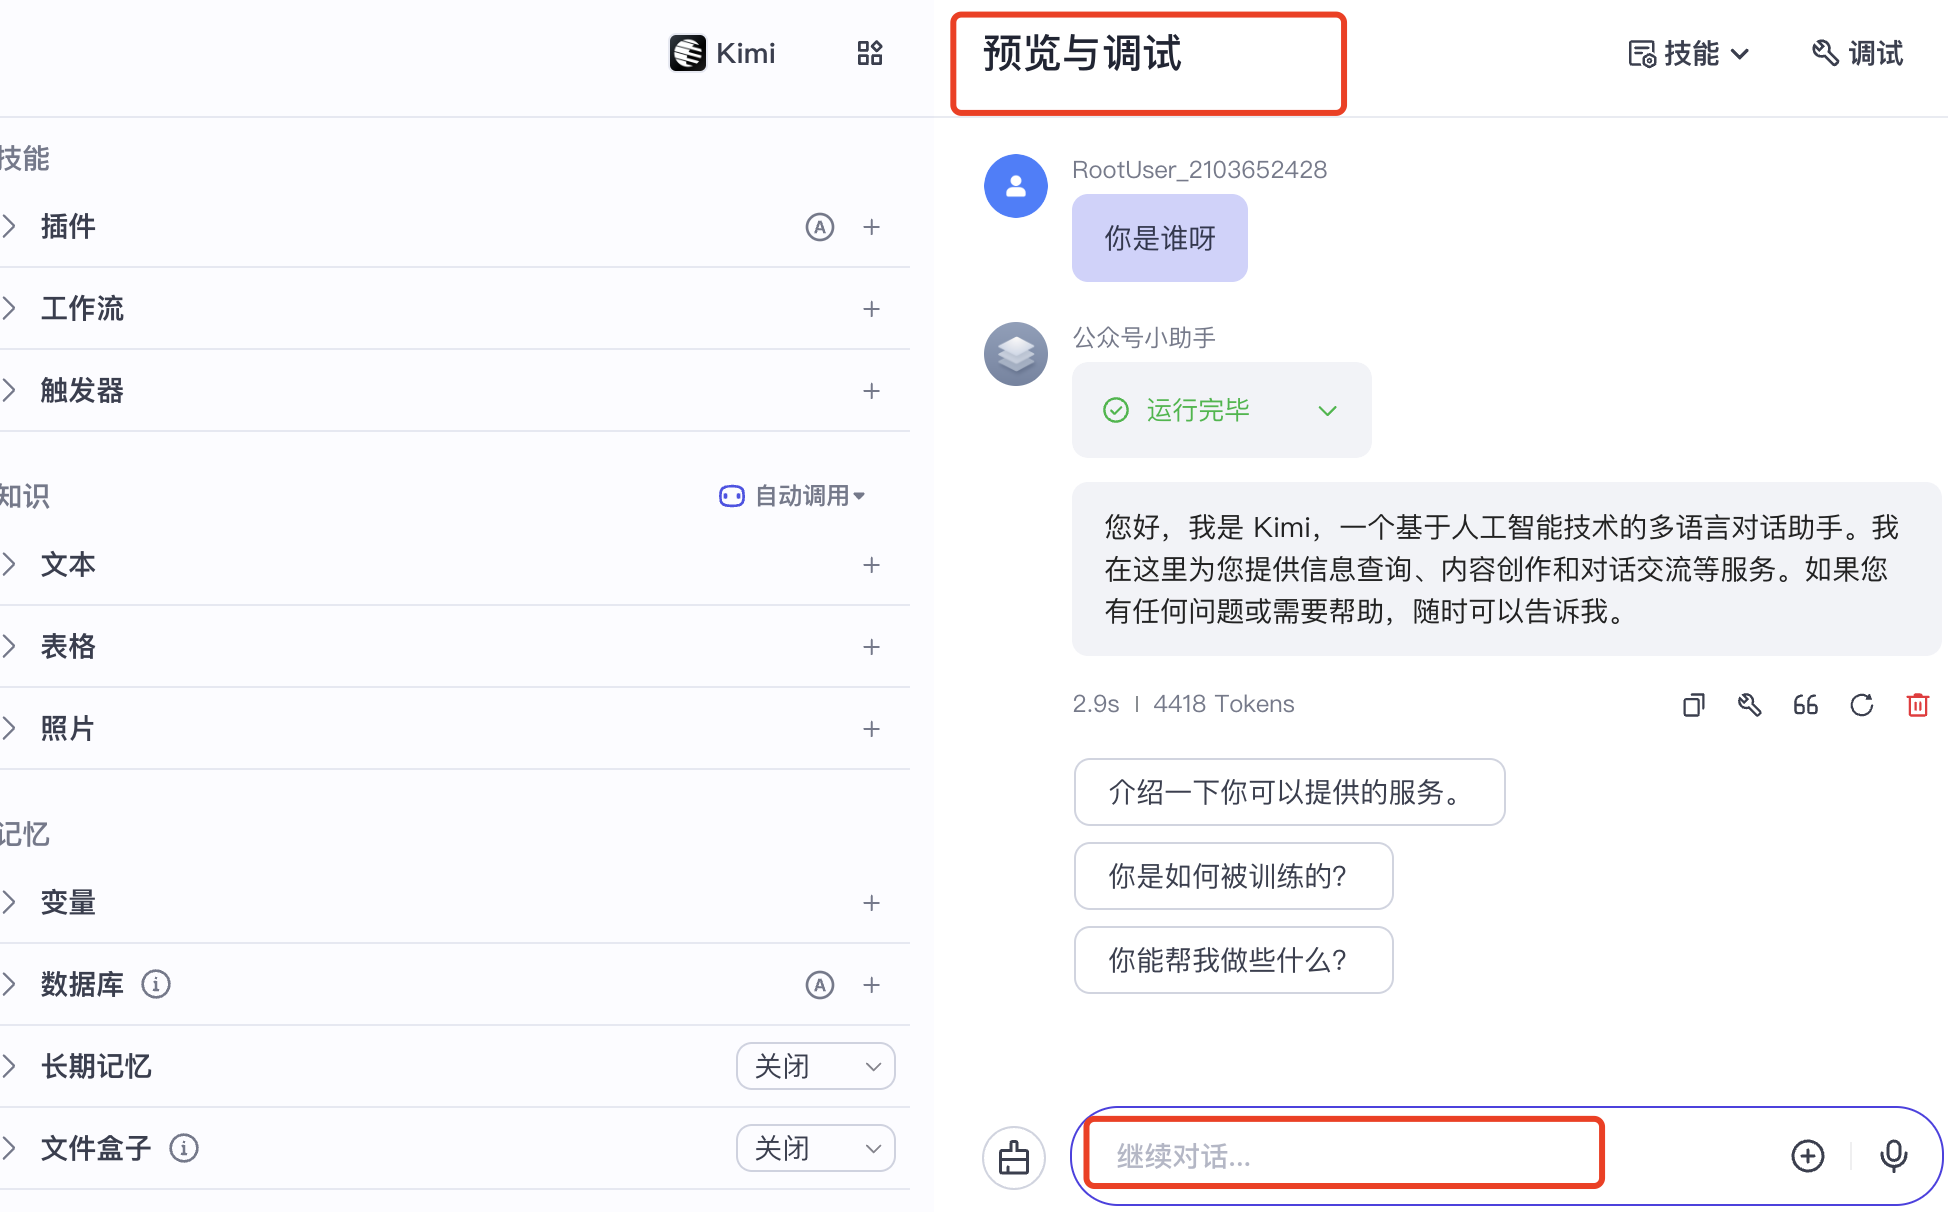The image size is (1948, 1212).
Task: Open the 长期记忆 关闭 dropdown
Action: coord(815,1067)
